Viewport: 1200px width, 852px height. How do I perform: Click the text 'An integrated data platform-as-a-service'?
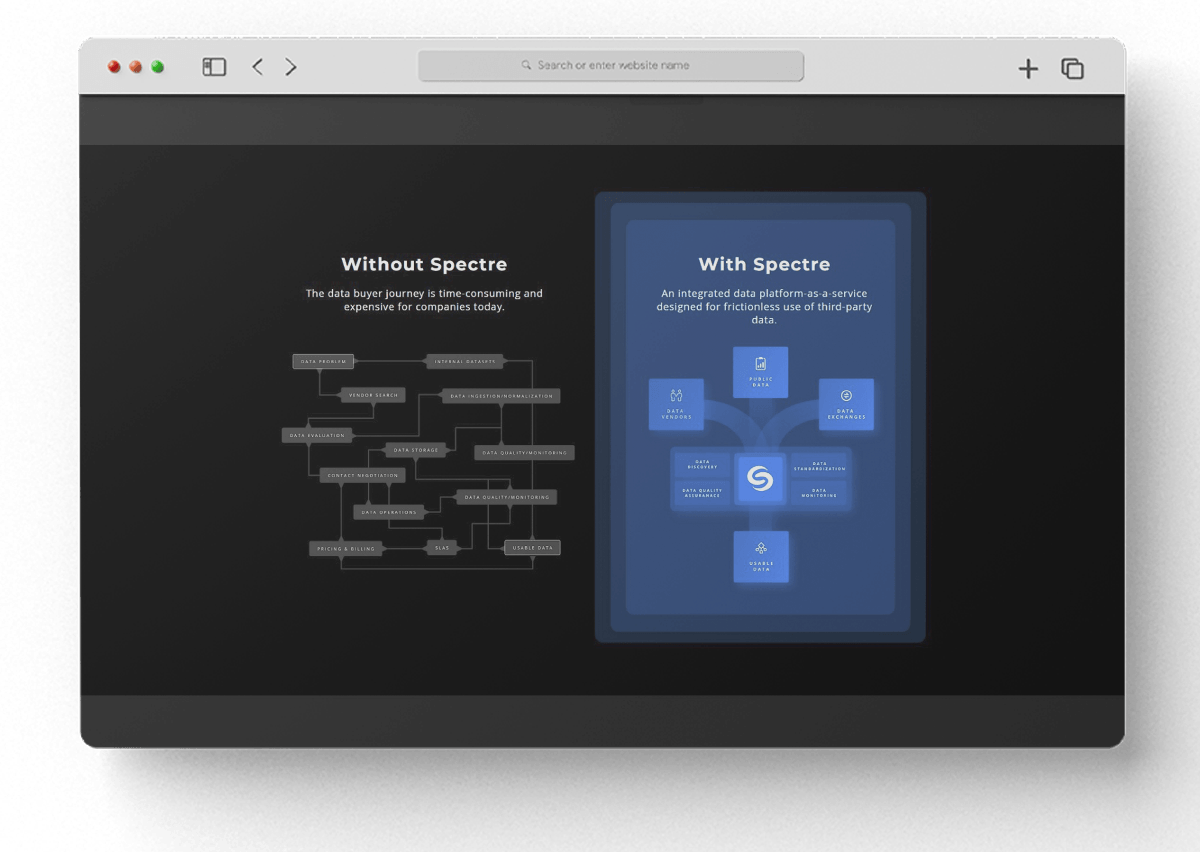[764, 294]
